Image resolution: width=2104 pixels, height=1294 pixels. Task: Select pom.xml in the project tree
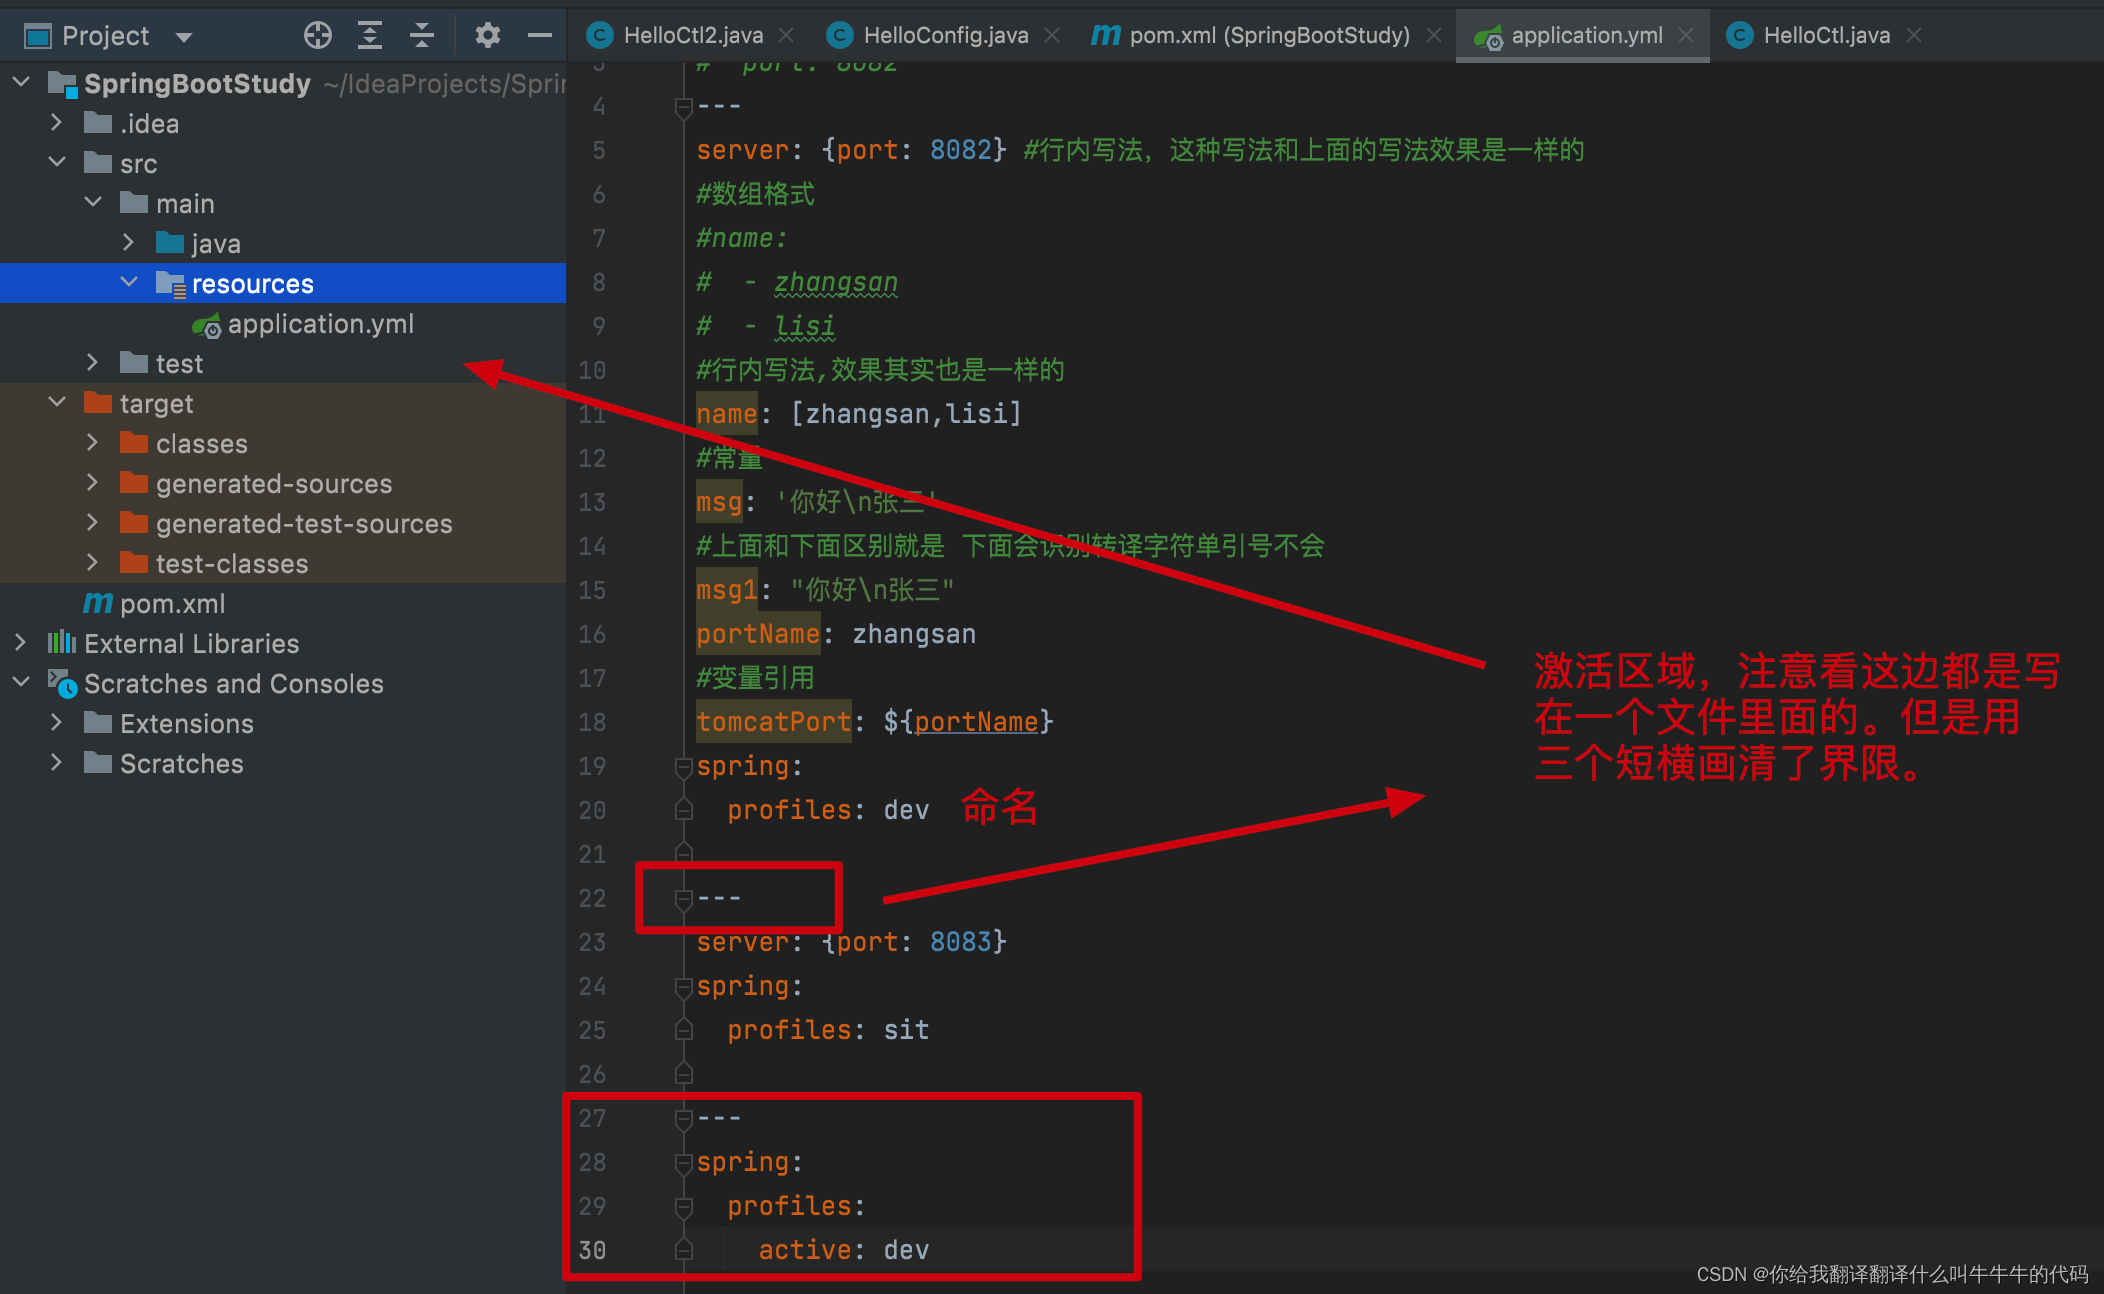(172, 604)
